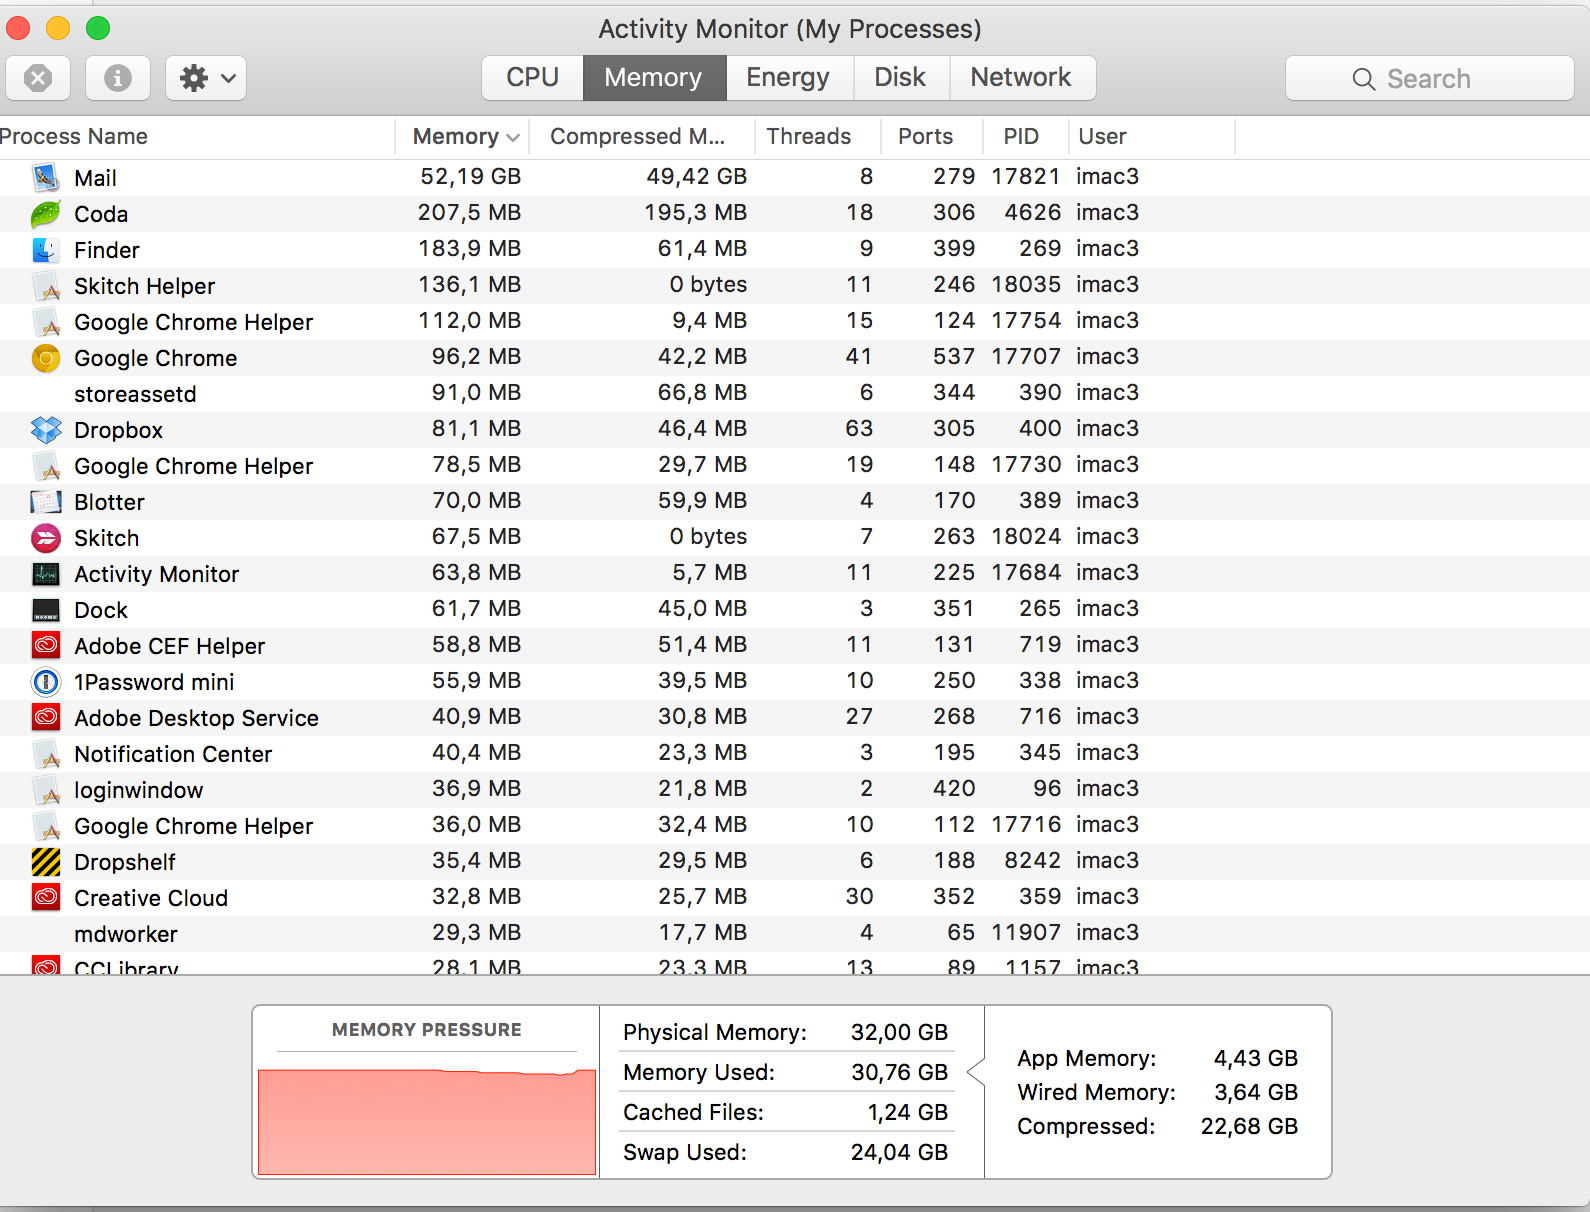Click the Coda green leaf icon
The height and width of the screenshot is (1212, 1590).
[46, 214]
